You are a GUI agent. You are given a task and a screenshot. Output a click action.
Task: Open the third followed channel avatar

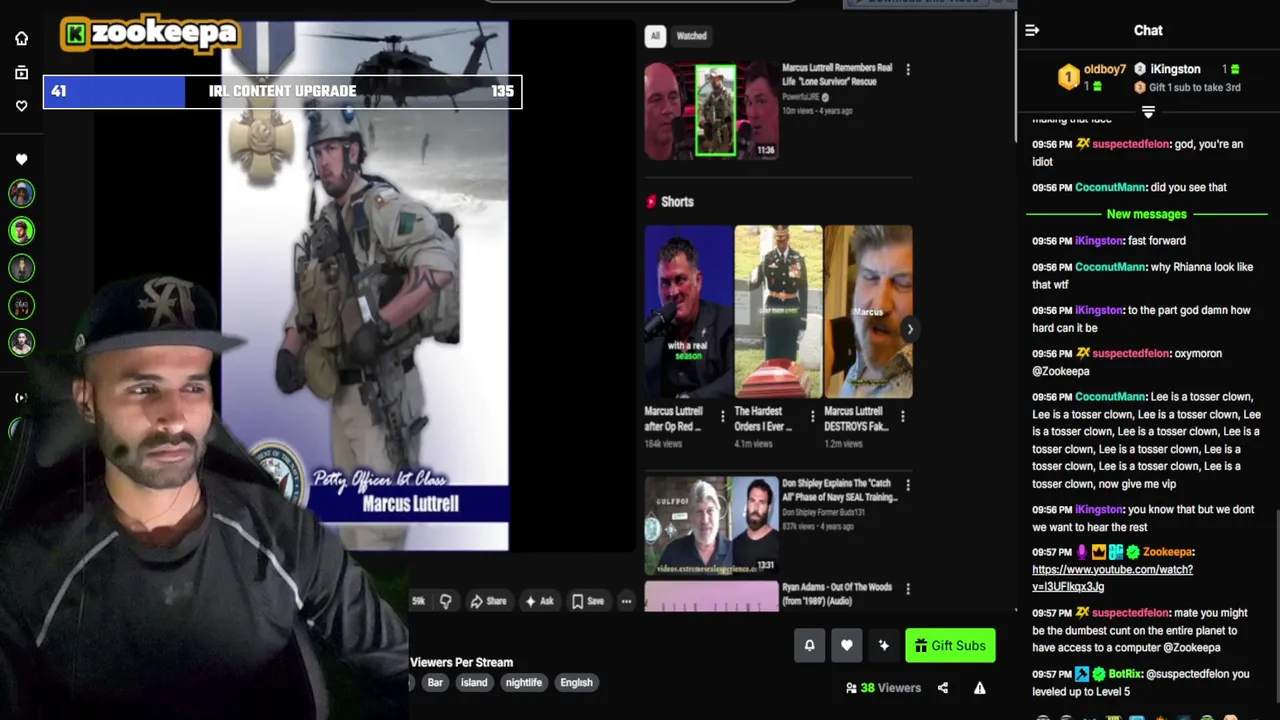[21, 268]
